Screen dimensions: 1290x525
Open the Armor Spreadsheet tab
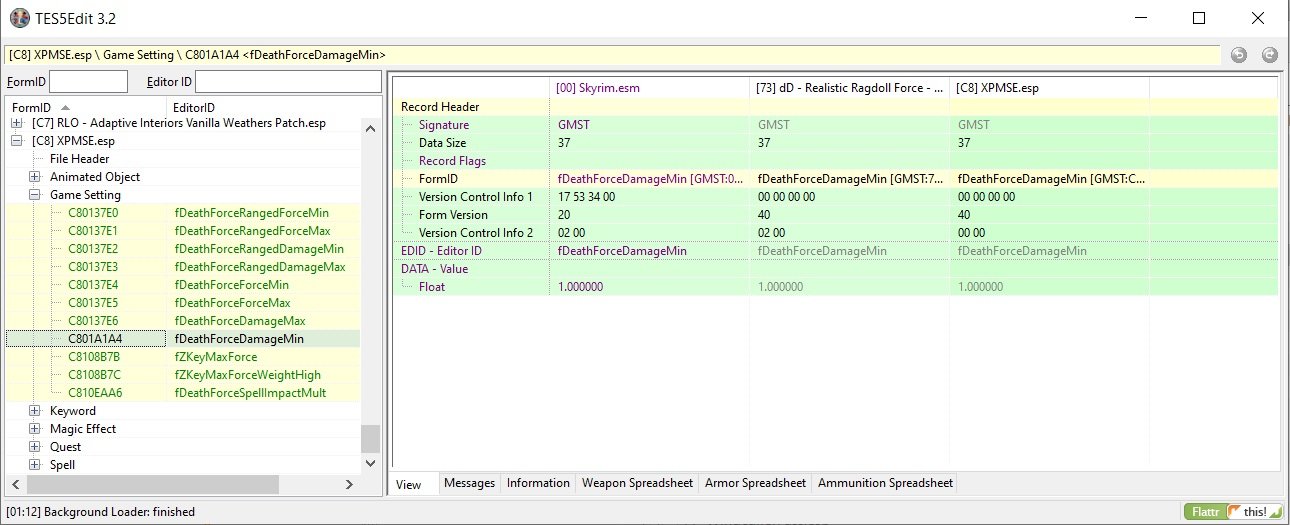pos(755,483)
